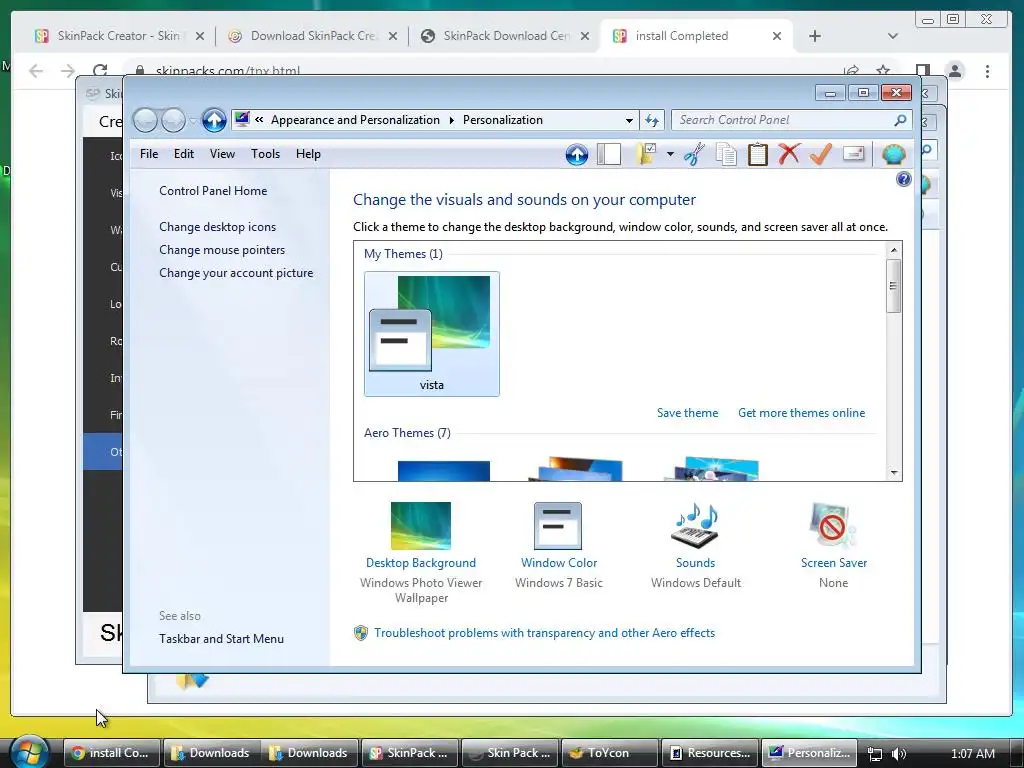1024x768 pixels.
Task: Click the Save theme link
Action: [x=687, y=413]
